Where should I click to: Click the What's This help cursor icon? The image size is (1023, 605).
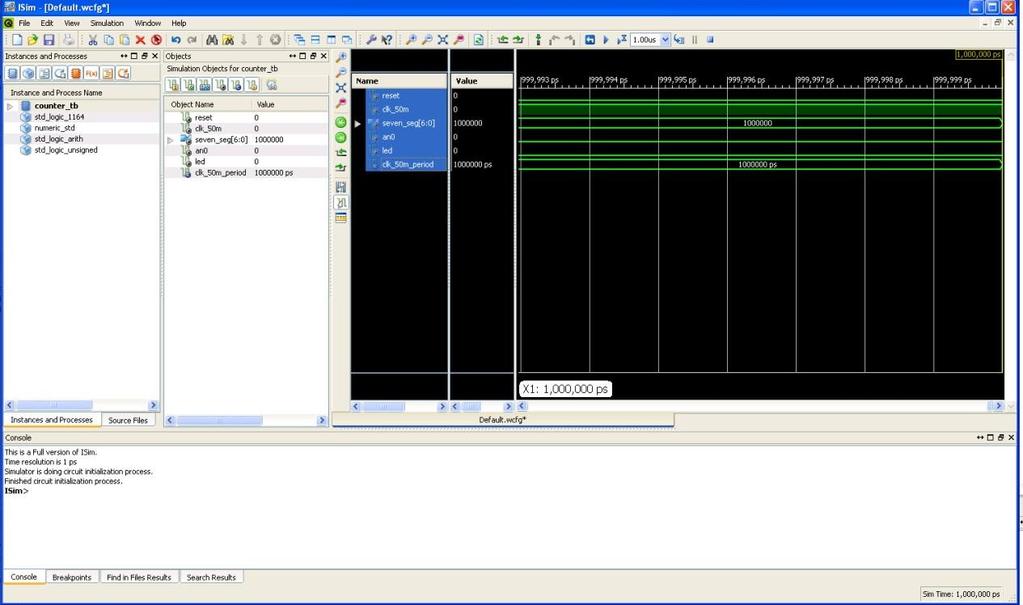[387, 40]
